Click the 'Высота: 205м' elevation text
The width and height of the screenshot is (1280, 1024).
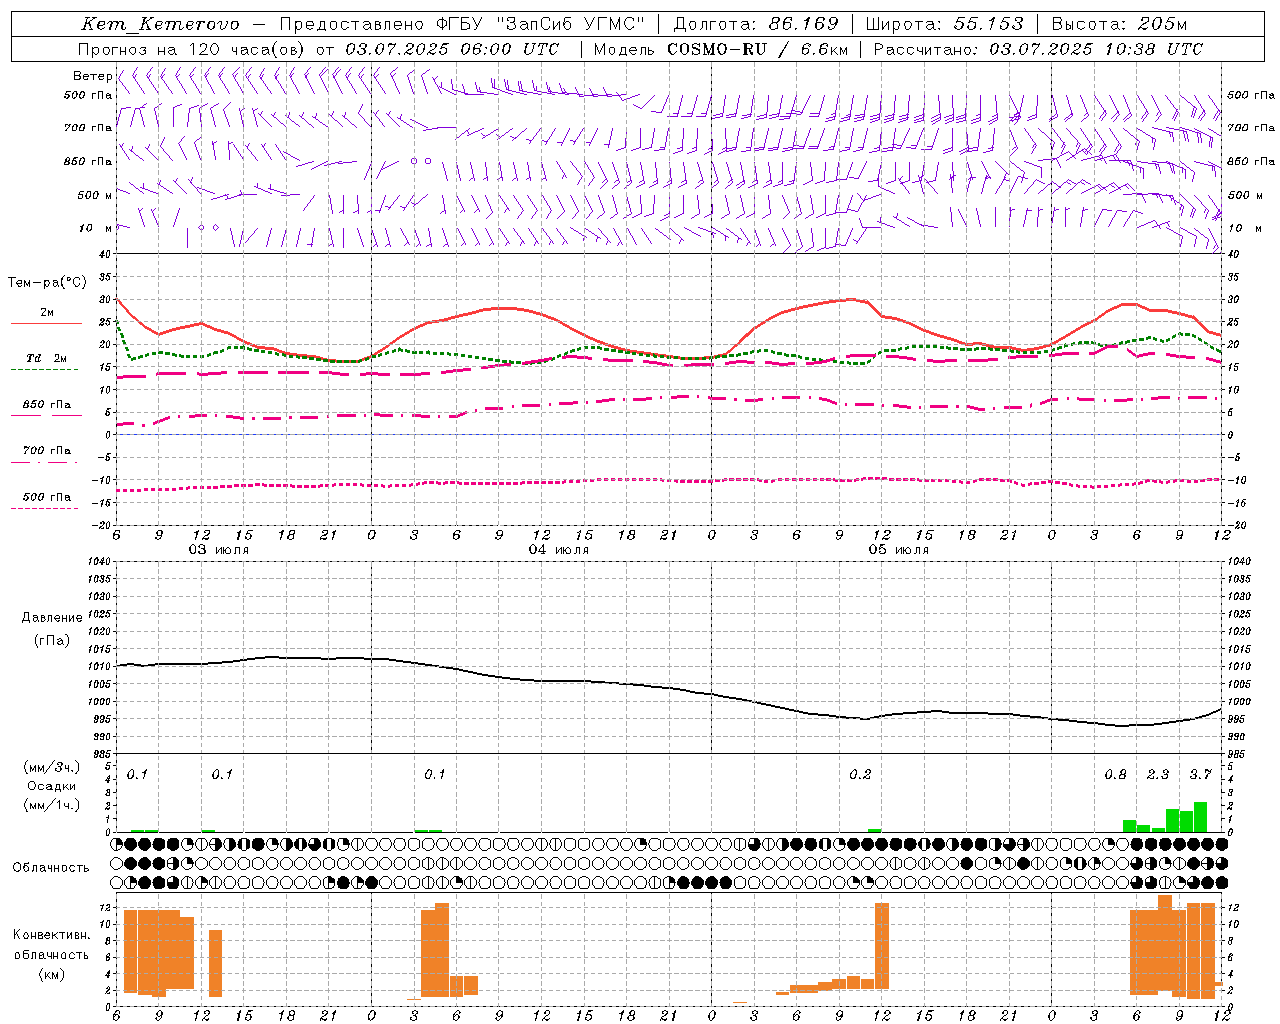click(x=1120, y=24)
